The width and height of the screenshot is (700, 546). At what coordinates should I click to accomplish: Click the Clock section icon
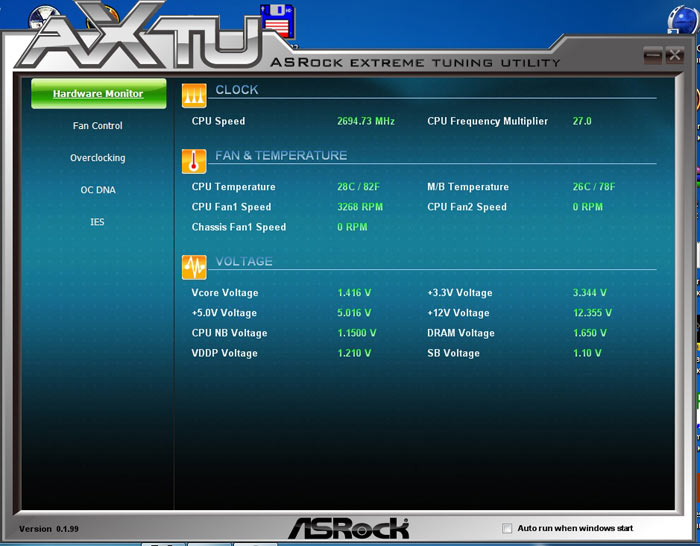pyautogui.click(x=194, y=96)
